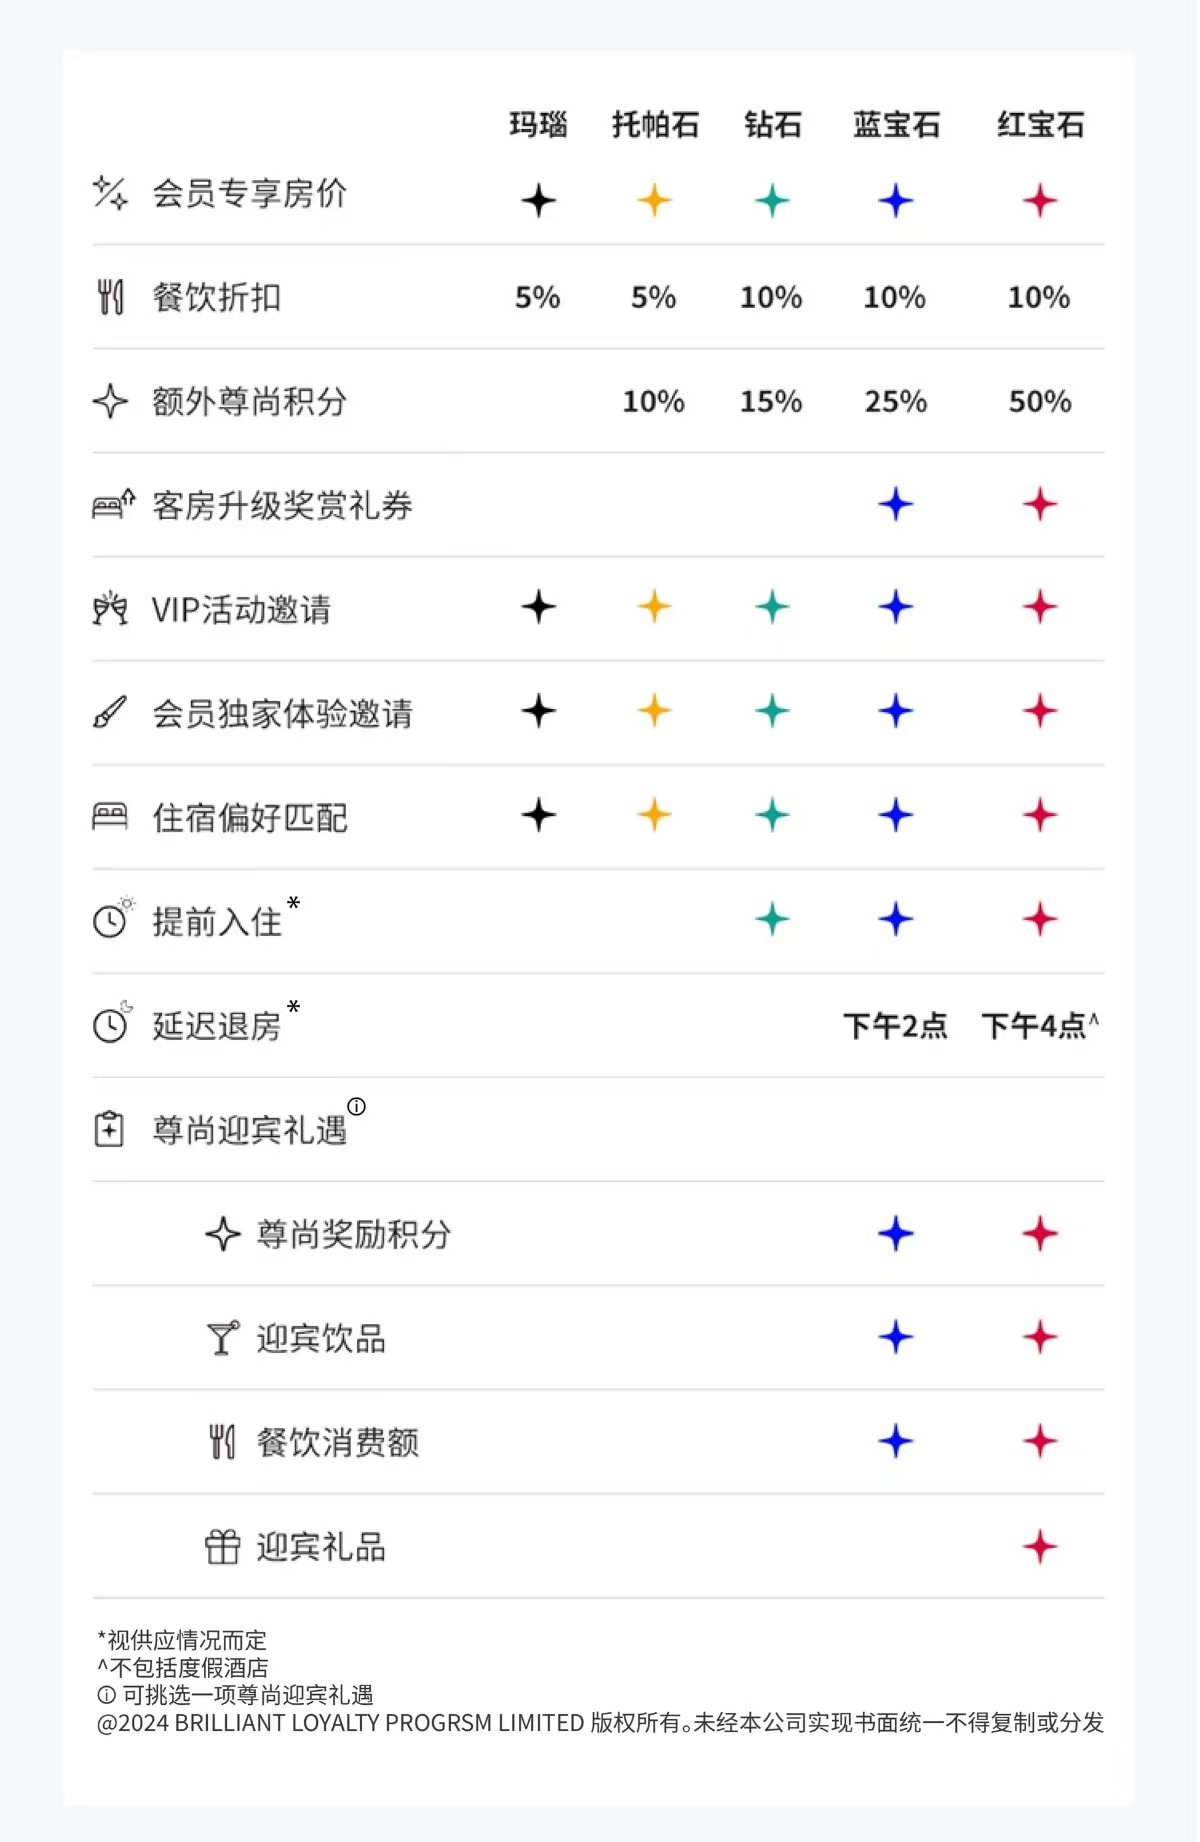Click the clock icon beside 提前入住
The height and width of the screenshot is (1842, 1200).
click(x=113, y=917)
